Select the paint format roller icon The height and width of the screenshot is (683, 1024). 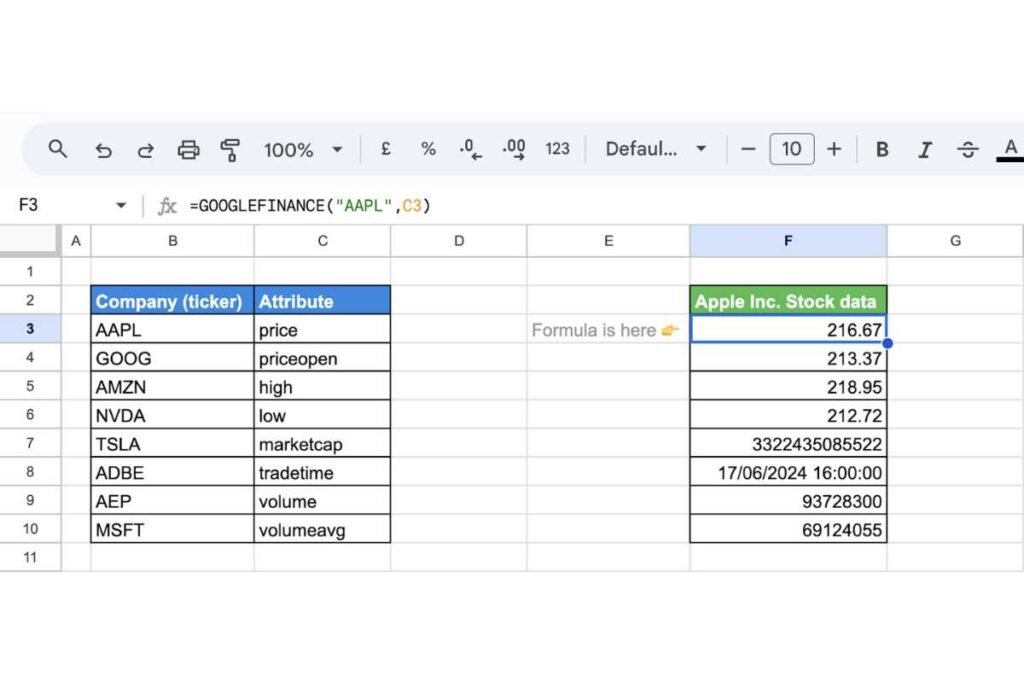pos(230,150)
